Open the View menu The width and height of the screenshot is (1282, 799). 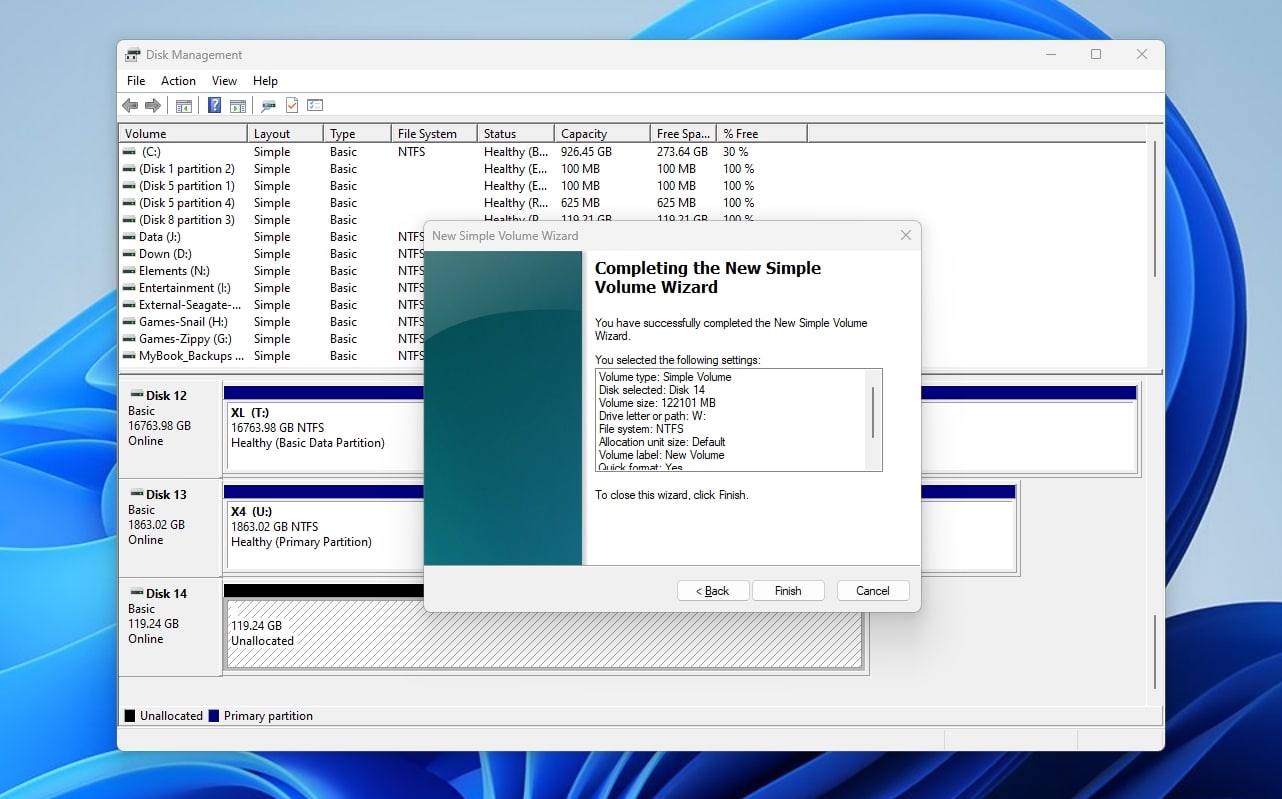click(224, 81)
